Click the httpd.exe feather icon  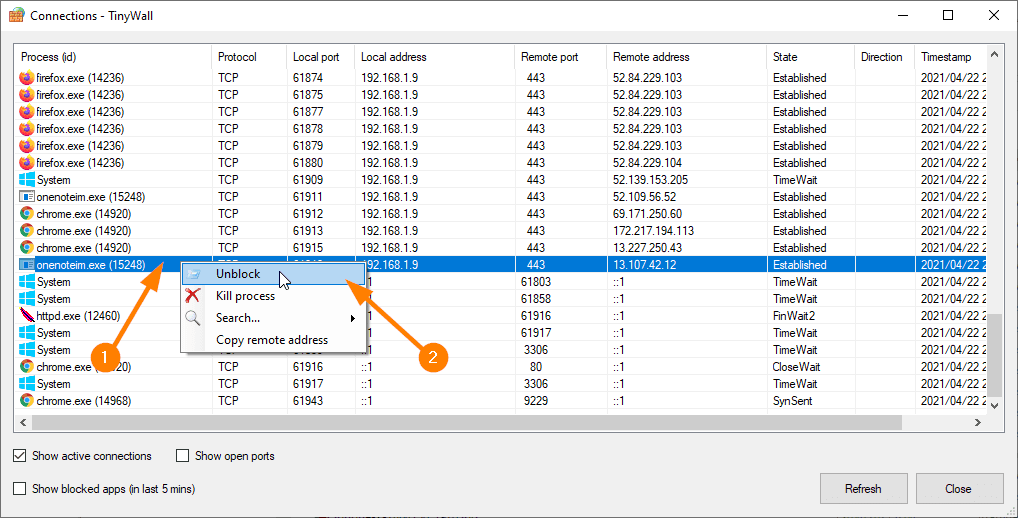point(27,316)
